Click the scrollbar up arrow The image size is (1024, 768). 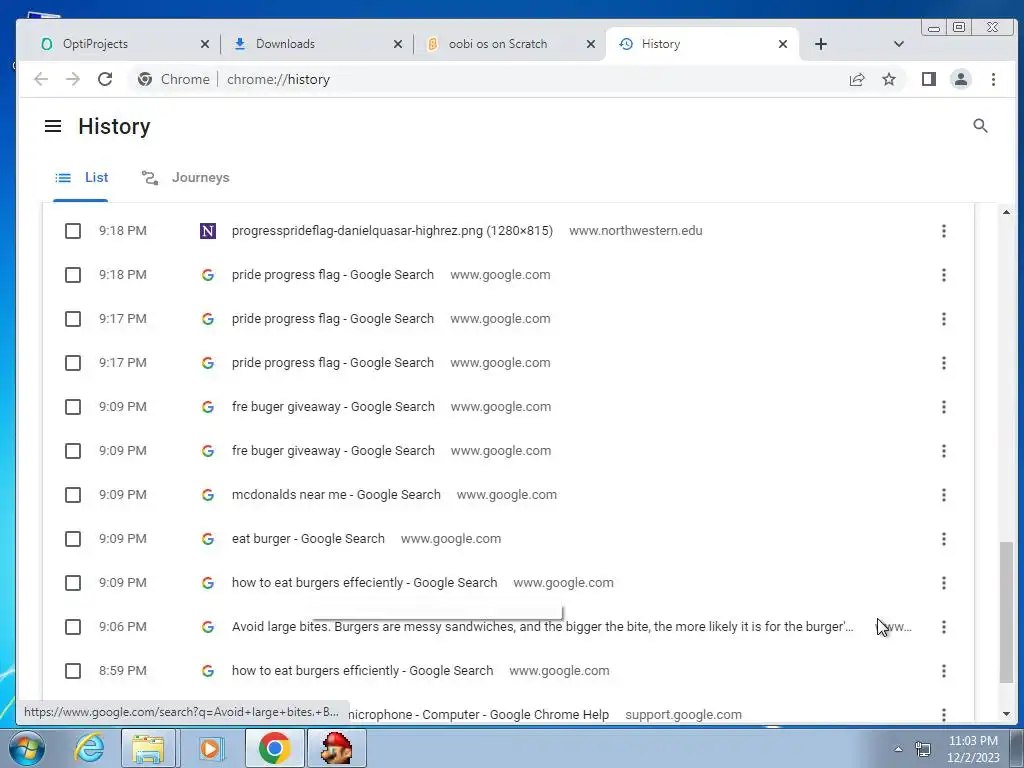[x=1006, y=212]
